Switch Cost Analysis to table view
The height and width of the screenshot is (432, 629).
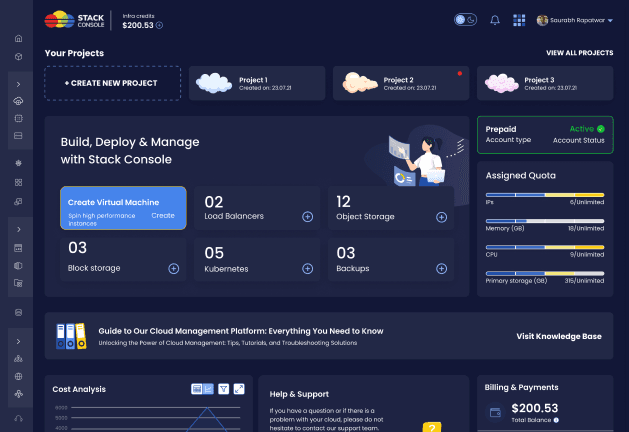click(196, 388)
